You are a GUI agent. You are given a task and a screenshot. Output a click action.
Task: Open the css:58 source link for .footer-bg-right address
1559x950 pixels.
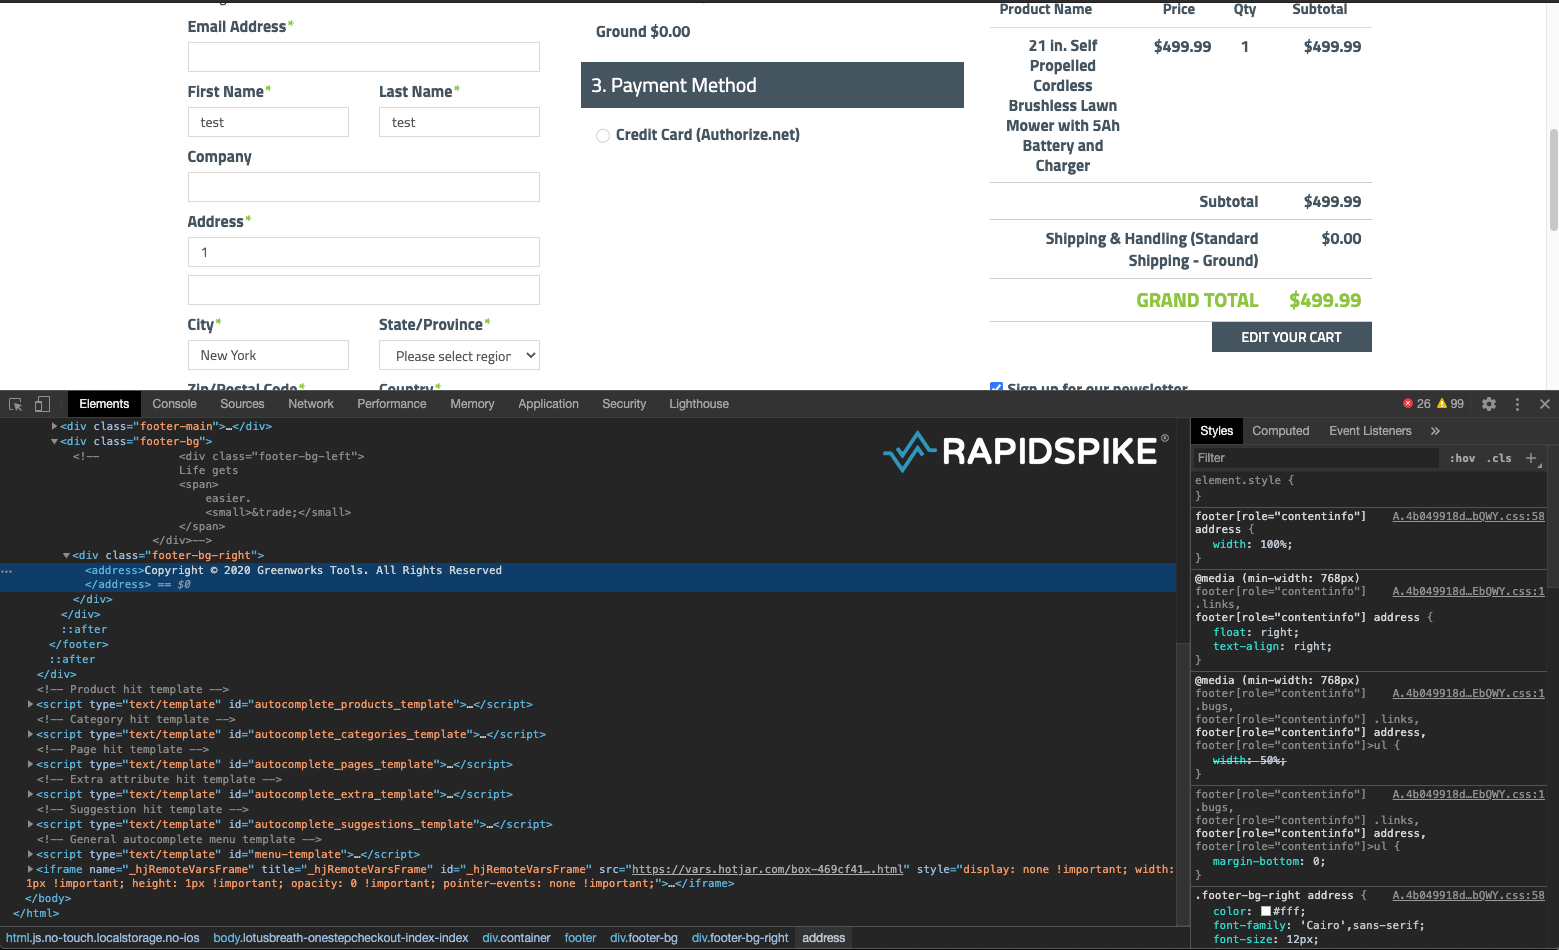tap(1468, 896)
